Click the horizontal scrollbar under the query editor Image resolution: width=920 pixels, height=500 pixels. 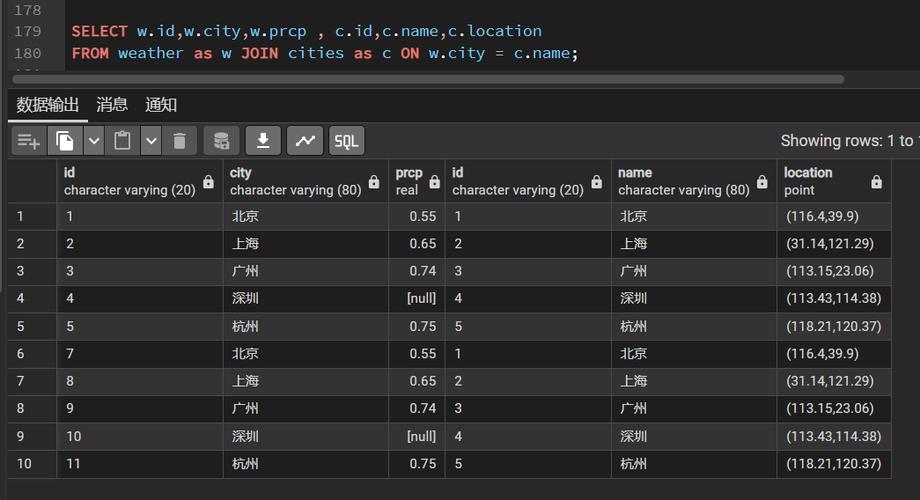tap(428, 79)
